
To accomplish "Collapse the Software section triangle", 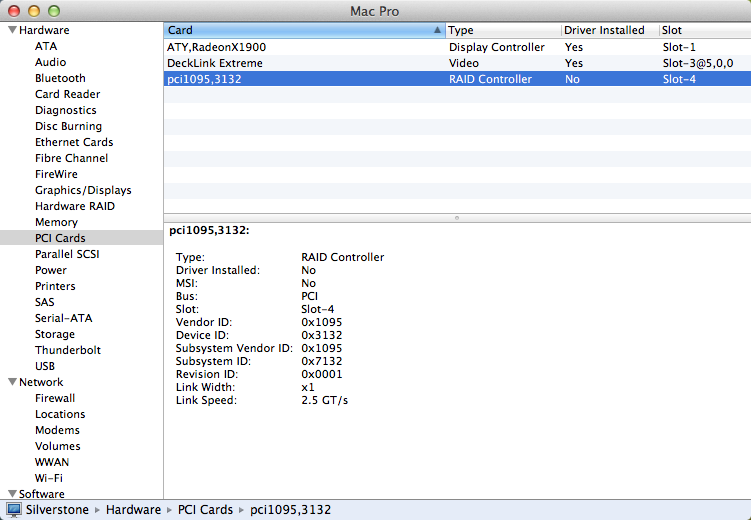I will 12,494.
